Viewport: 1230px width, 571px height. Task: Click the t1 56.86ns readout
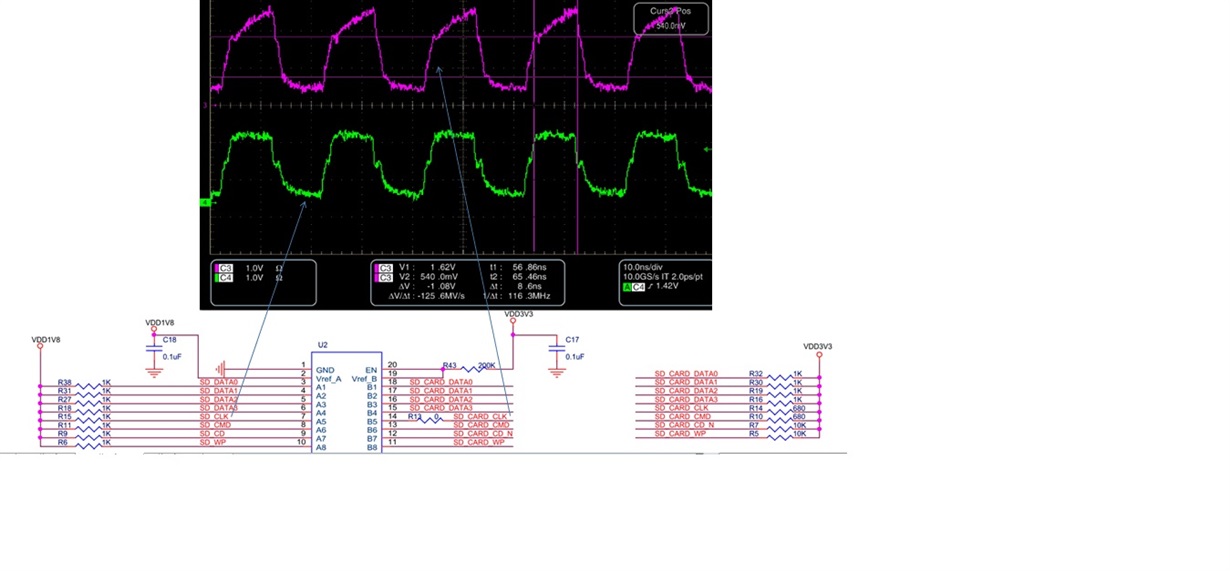[519, 267]
